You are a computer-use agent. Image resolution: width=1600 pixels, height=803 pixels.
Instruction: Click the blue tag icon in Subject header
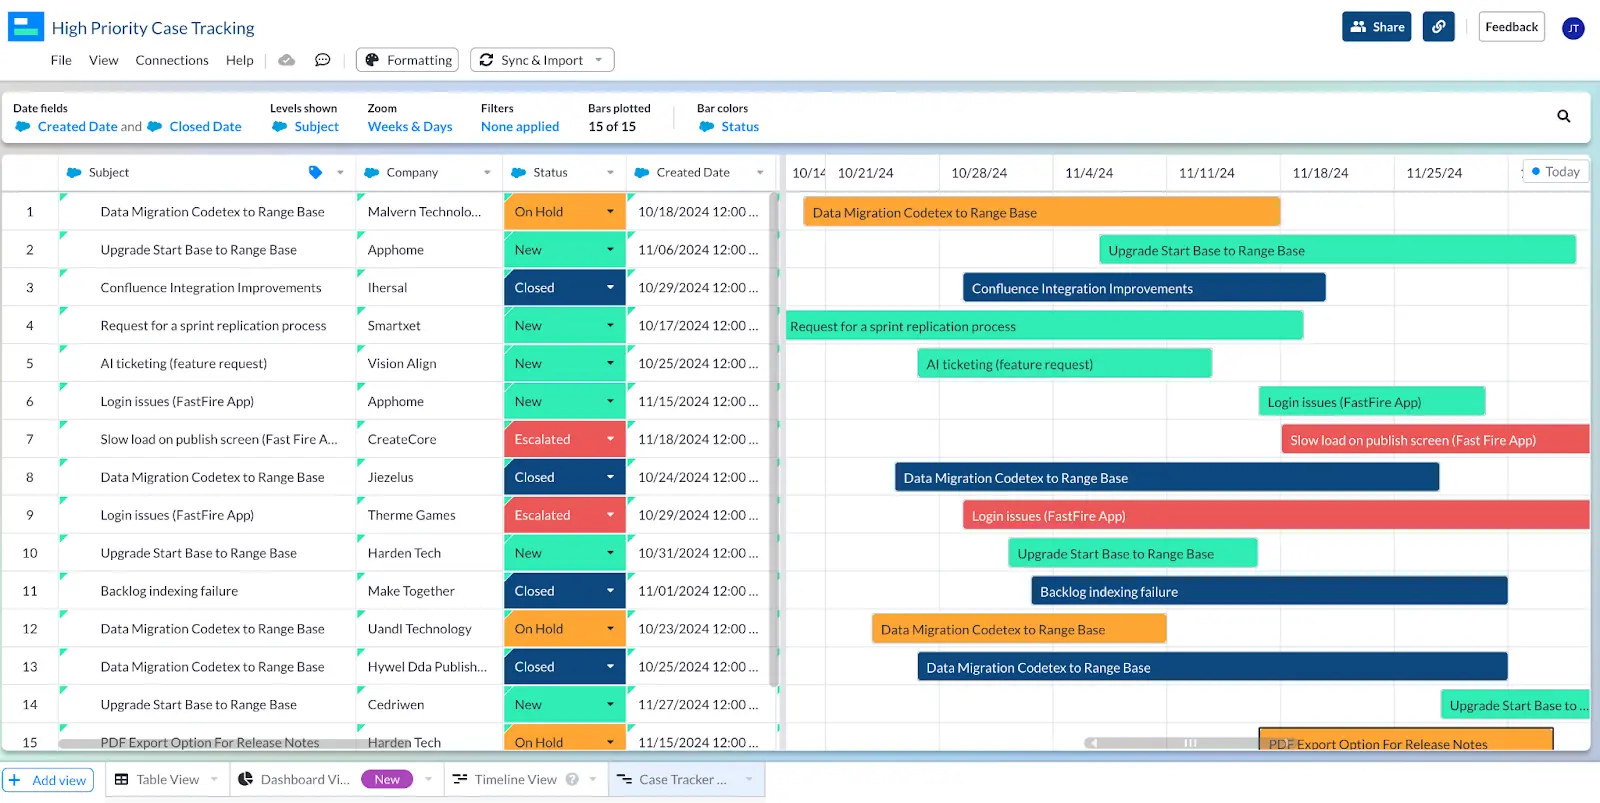(315, 172)
